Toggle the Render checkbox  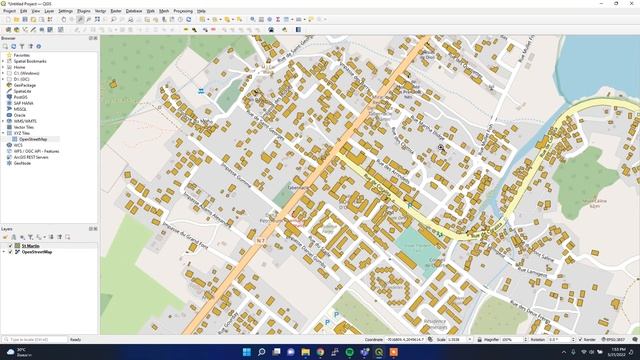pos(580,340)
